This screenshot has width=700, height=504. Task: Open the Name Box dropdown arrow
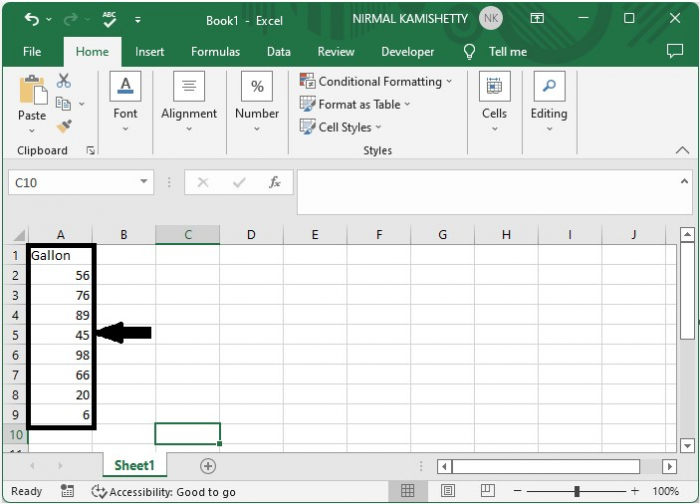(145, 182)
